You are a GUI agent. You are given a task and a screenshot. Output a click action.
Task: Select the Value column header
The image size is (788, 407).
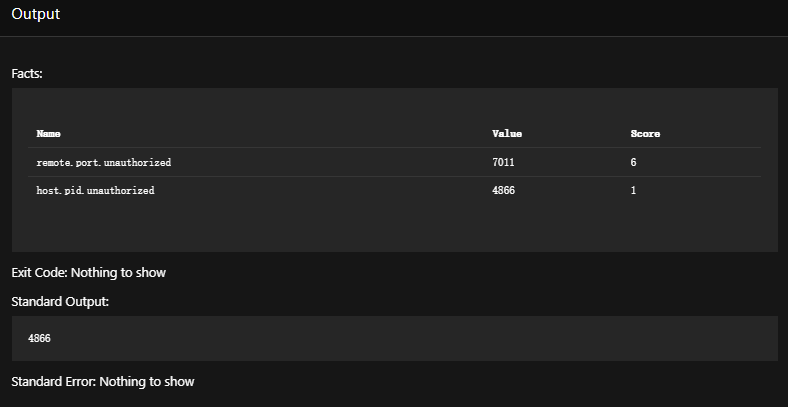coord(507,134)
